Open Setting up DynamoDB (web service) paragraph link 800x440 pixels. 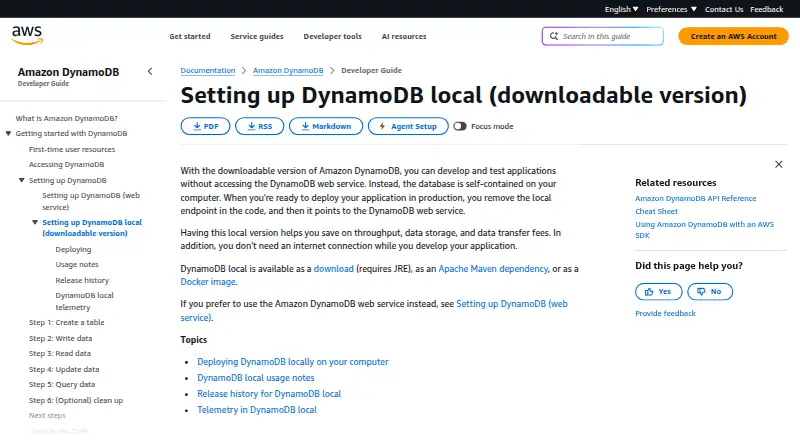pyautogui.click(x=512, y=304)
